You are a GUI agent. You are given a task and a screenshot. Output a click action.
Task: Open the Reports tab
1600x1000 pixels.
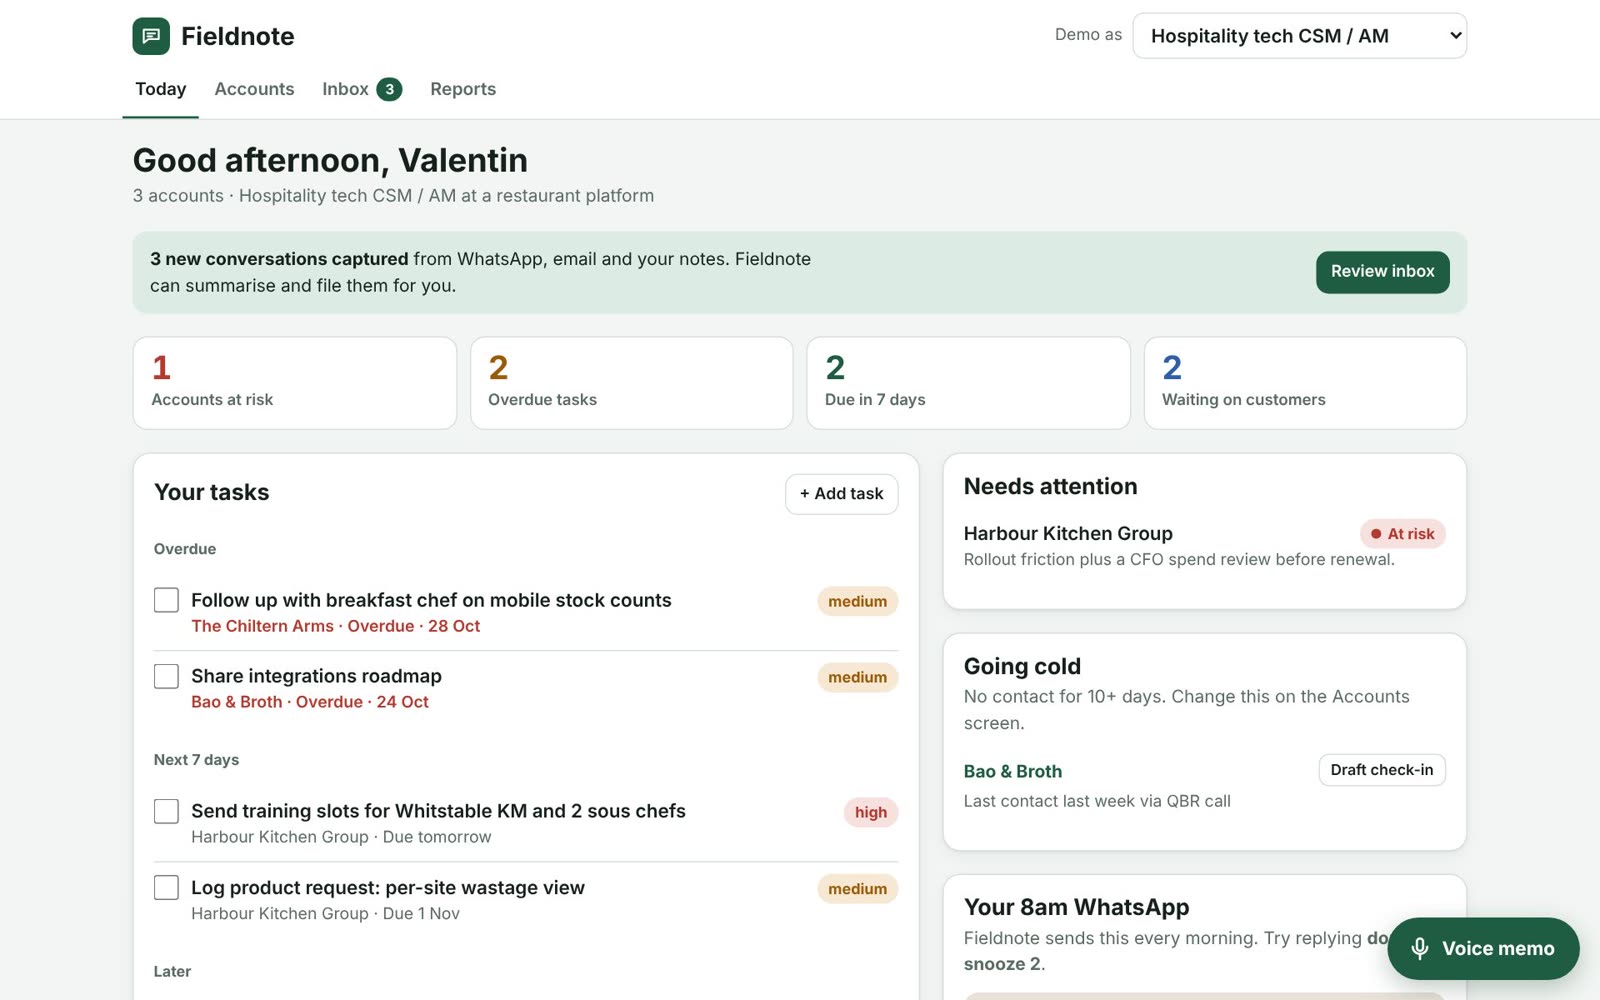point(463,89)
